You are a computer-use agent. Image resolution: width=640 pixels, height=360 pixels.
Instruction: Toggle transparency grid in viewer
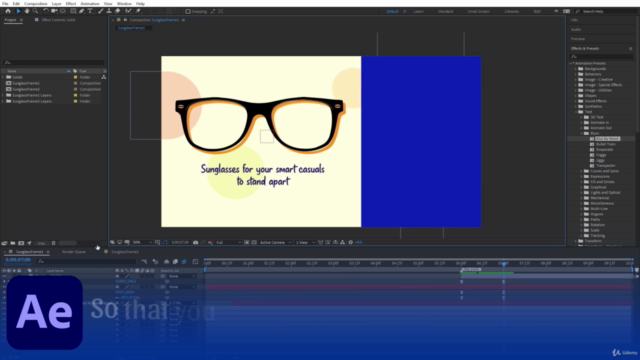click(x=254, y=242)
